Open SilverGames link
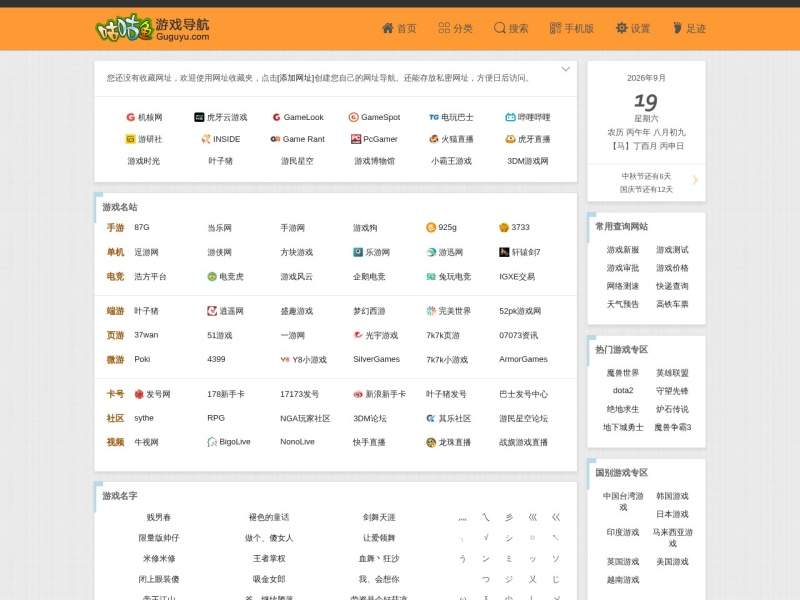Viewport: 800px width, 600px height. (377, 359)
